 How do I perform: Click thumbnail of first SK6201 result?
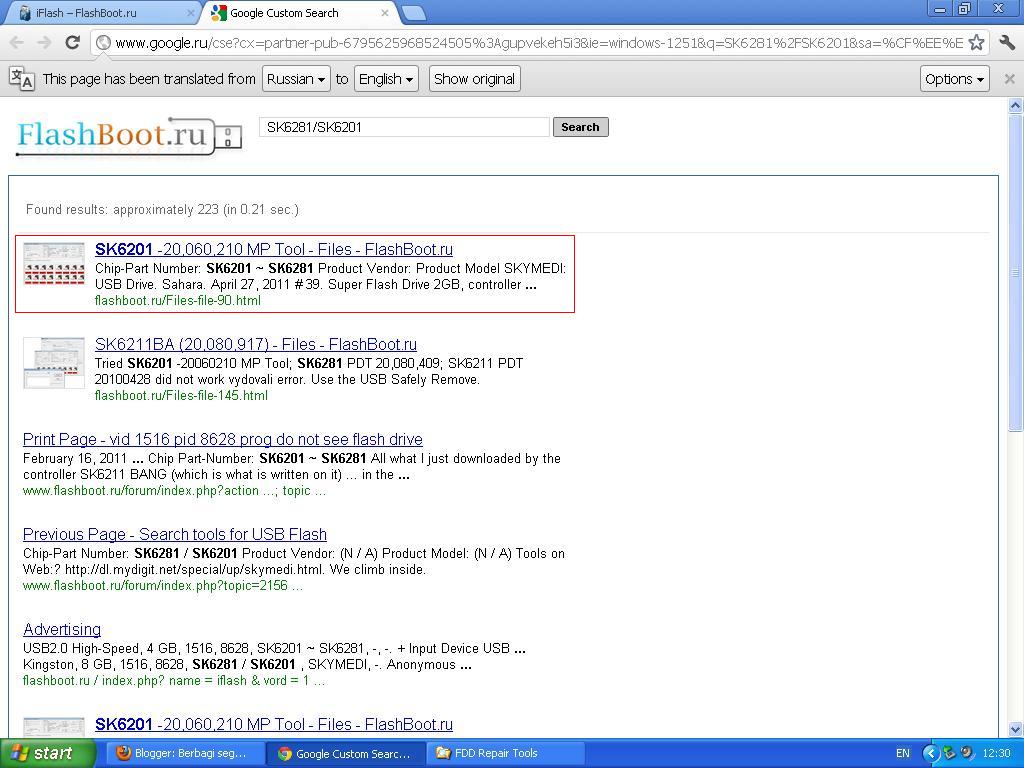54,264
